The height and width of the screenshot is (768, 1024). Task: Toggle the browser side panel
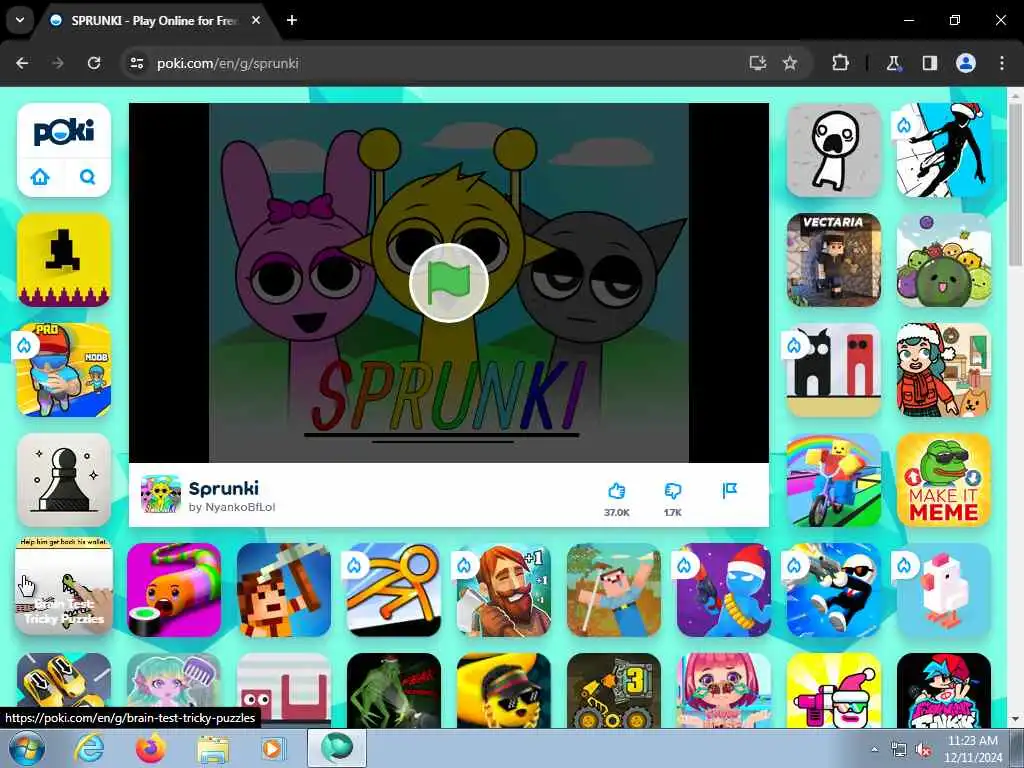click(930, 63)
